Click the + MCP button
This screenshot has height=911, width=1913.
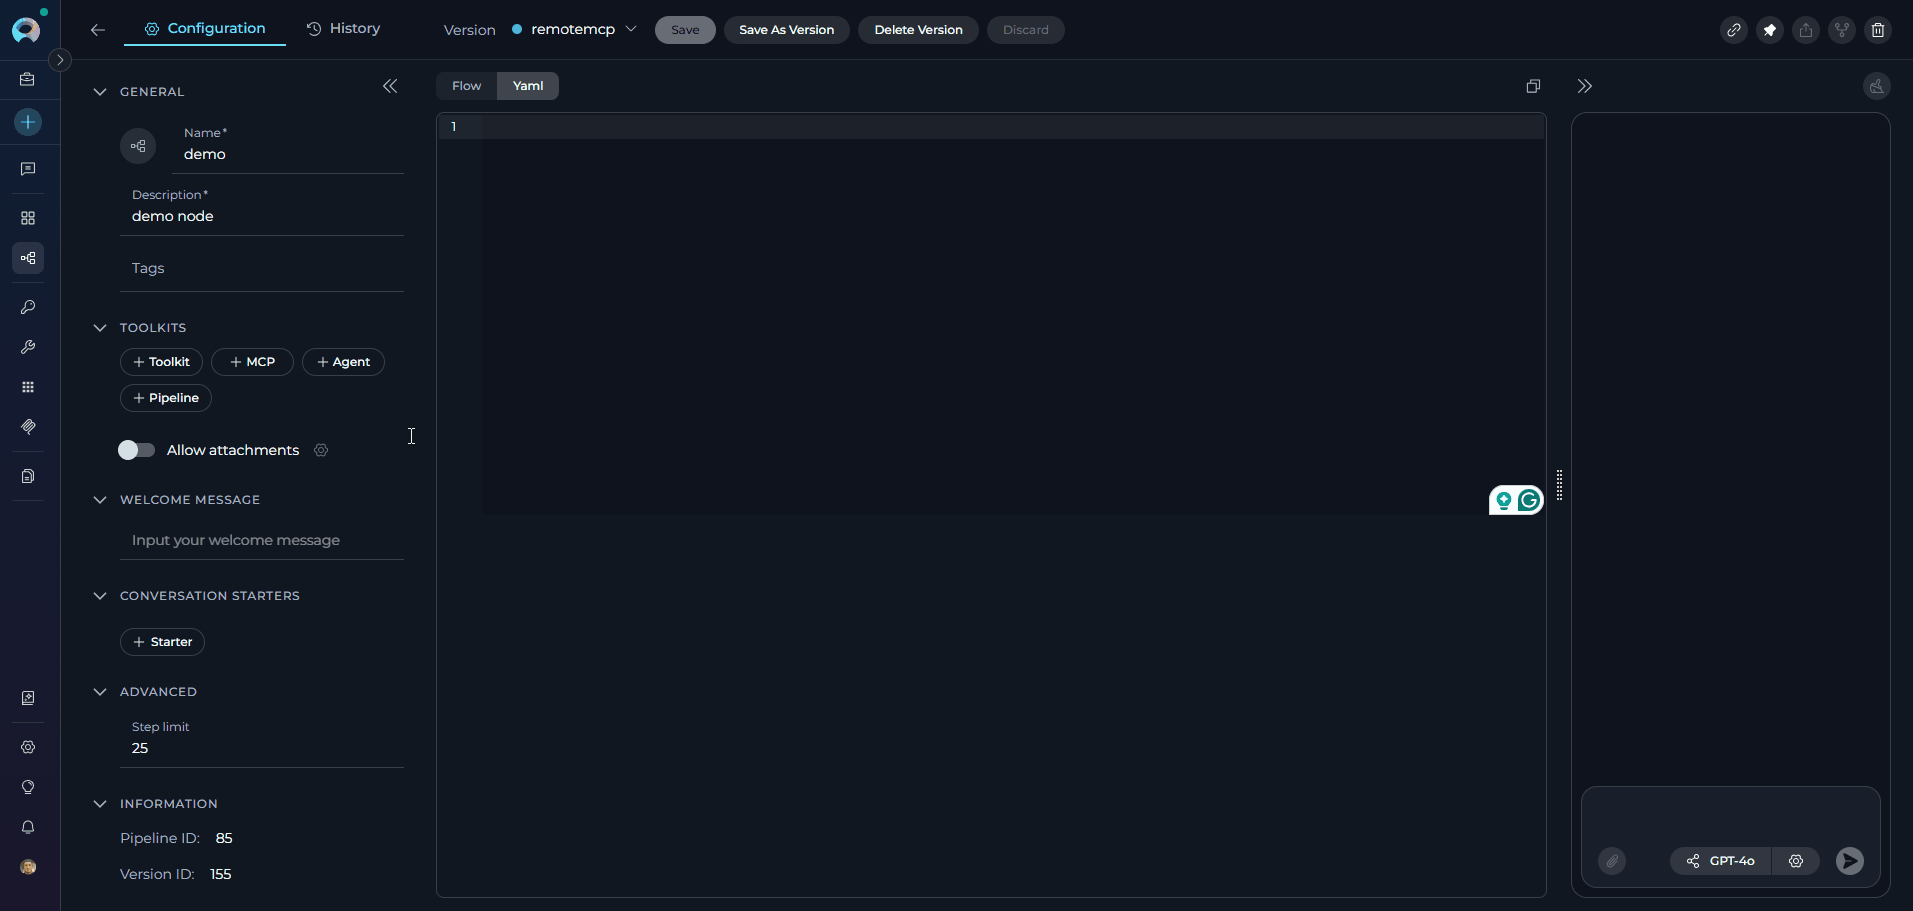pyautogui.click(x=252, y=362)
